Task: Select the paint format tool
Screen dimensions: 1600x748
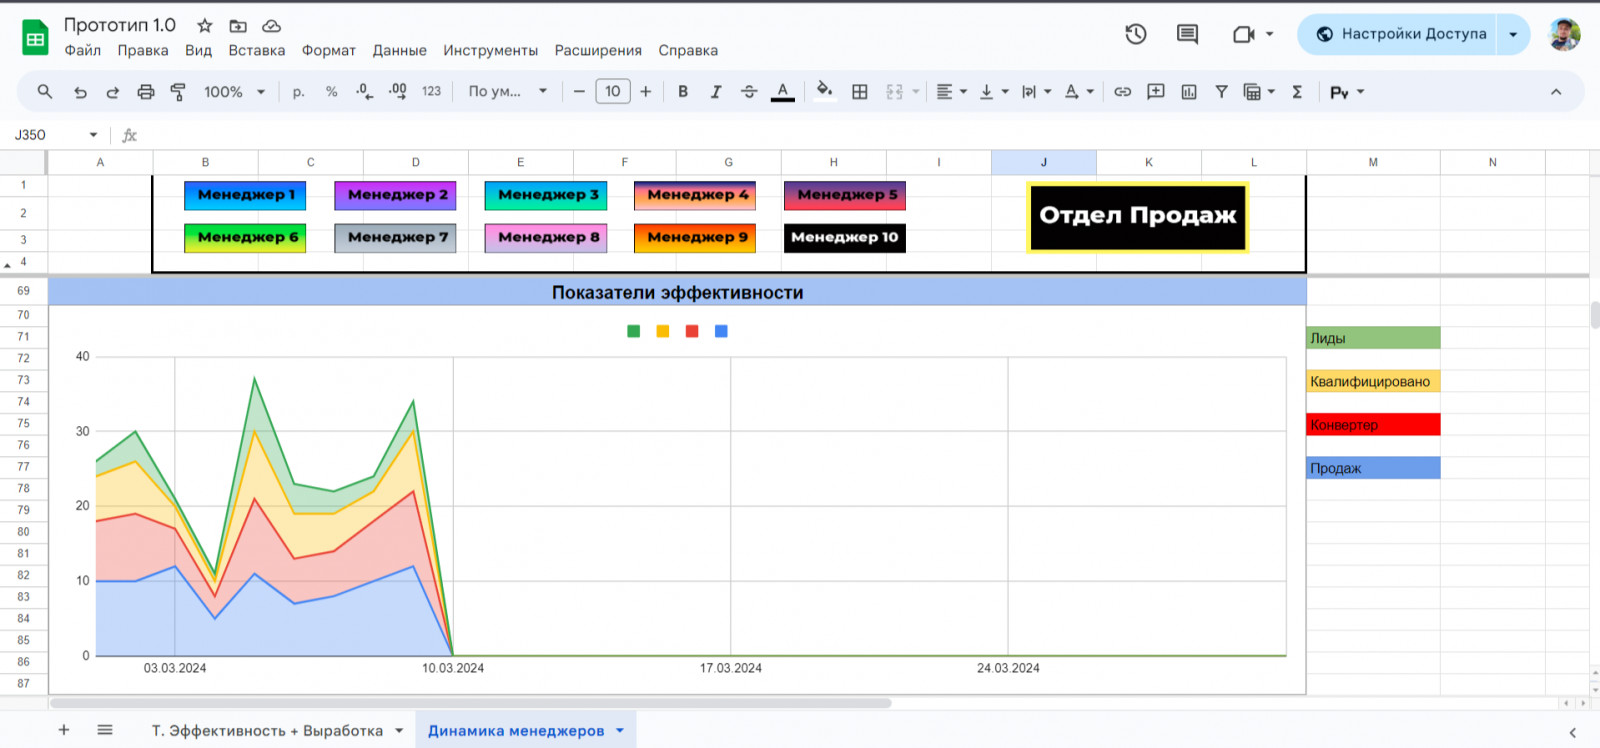Action: click(178, 92)
